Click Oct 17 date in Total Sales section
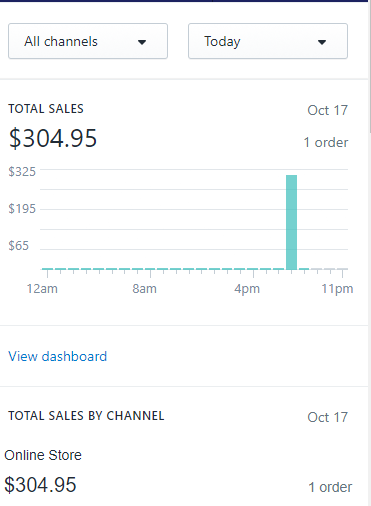This screenshot has width=371, height=506. coord(328,110)
